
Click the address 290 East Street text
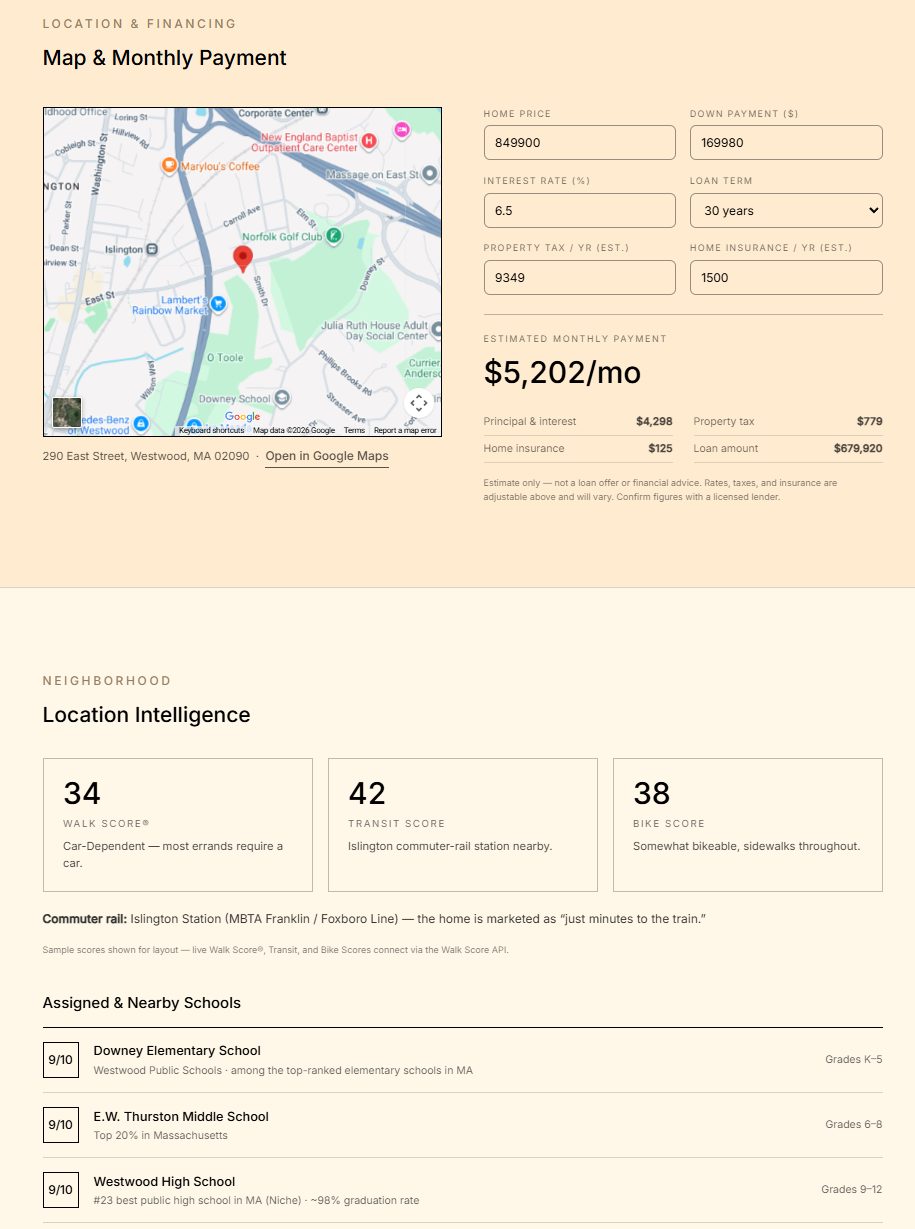[x=146, y=456]
